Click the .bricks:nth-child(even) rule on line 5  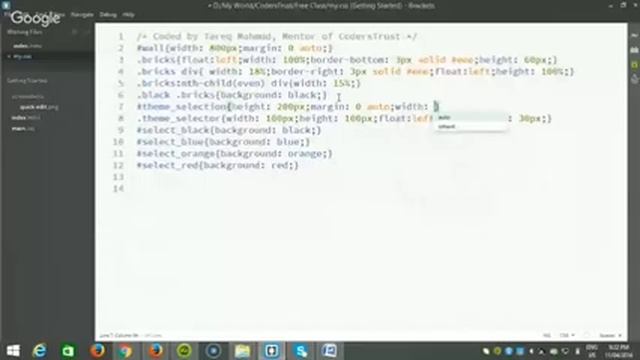tap(249, 83)
